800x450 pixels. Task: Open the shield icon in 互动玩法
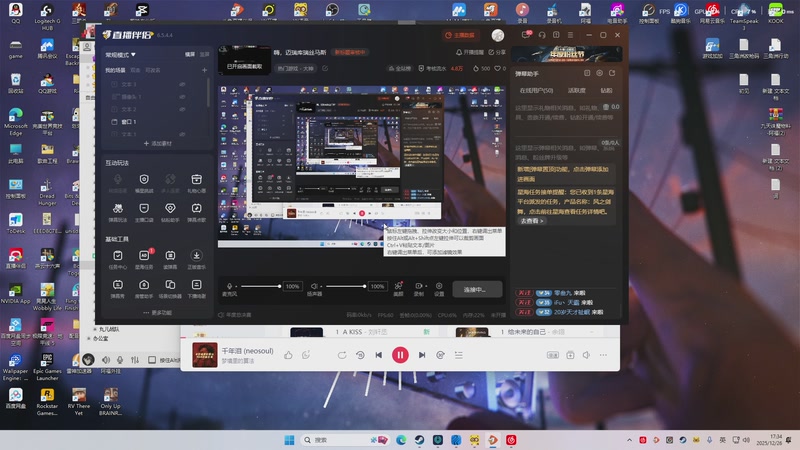[x=144, y=179]
